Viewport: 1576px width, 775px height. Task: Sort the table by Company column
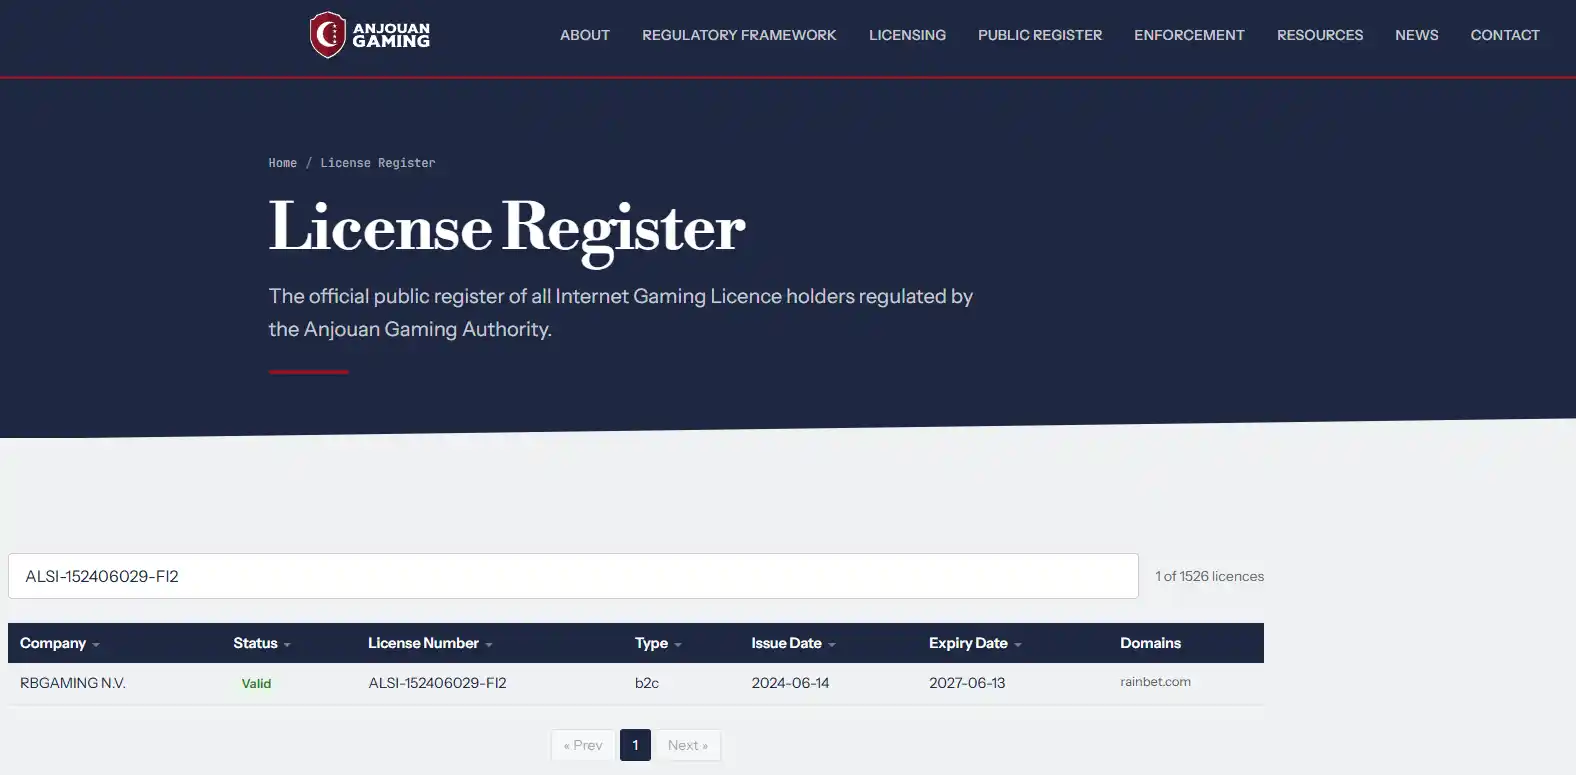pos(60,643)
